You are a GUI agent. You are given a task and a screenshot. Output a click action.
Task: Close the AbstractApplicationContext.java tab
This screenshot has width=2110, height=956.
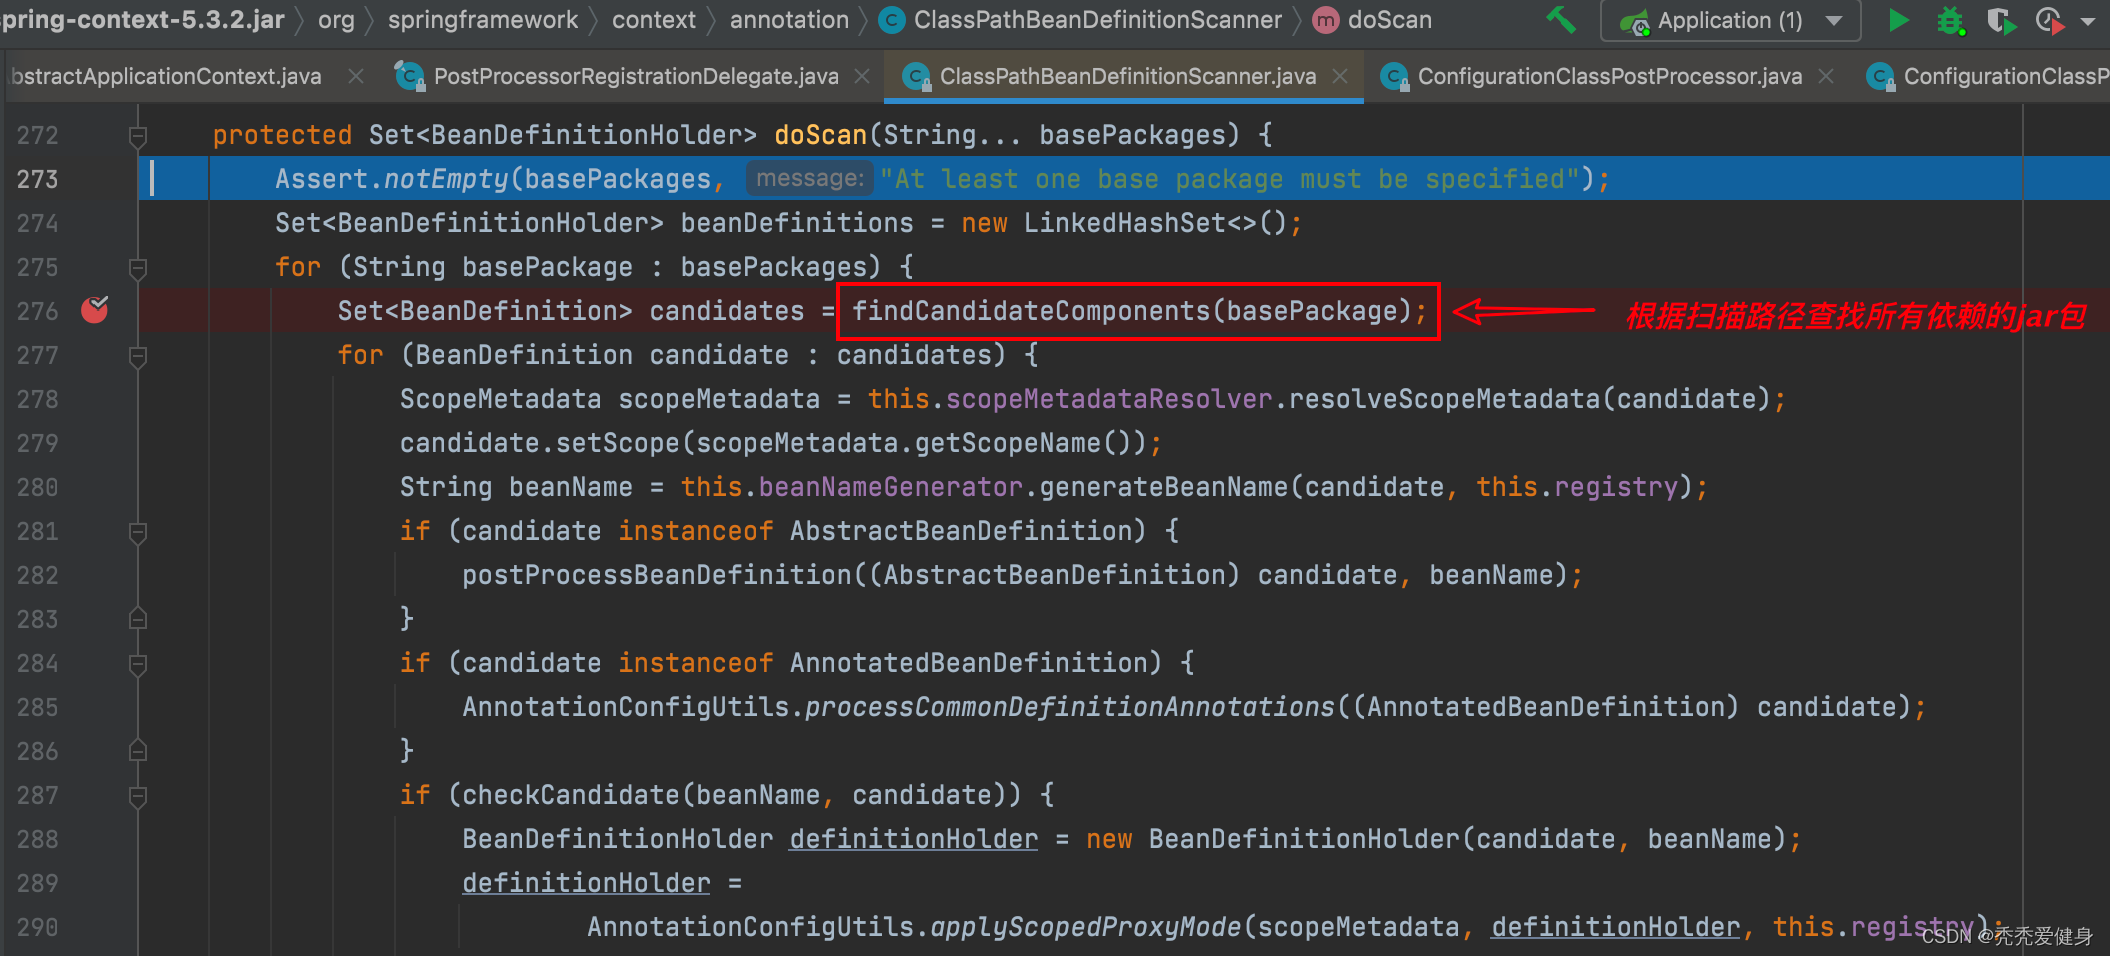tap(355, 76)
